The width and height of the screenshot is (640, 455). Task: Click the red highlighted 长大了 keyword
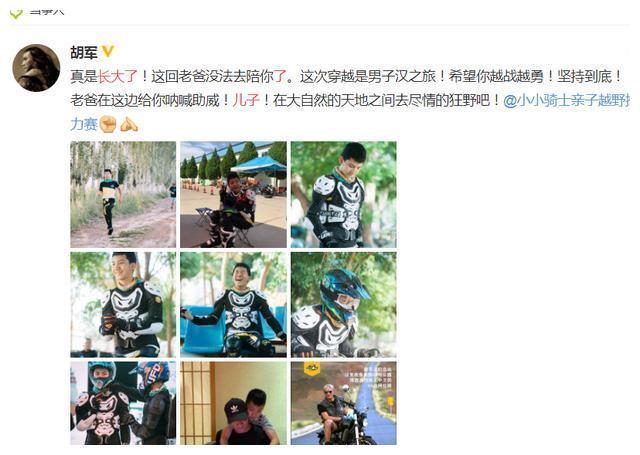[118, 76]
